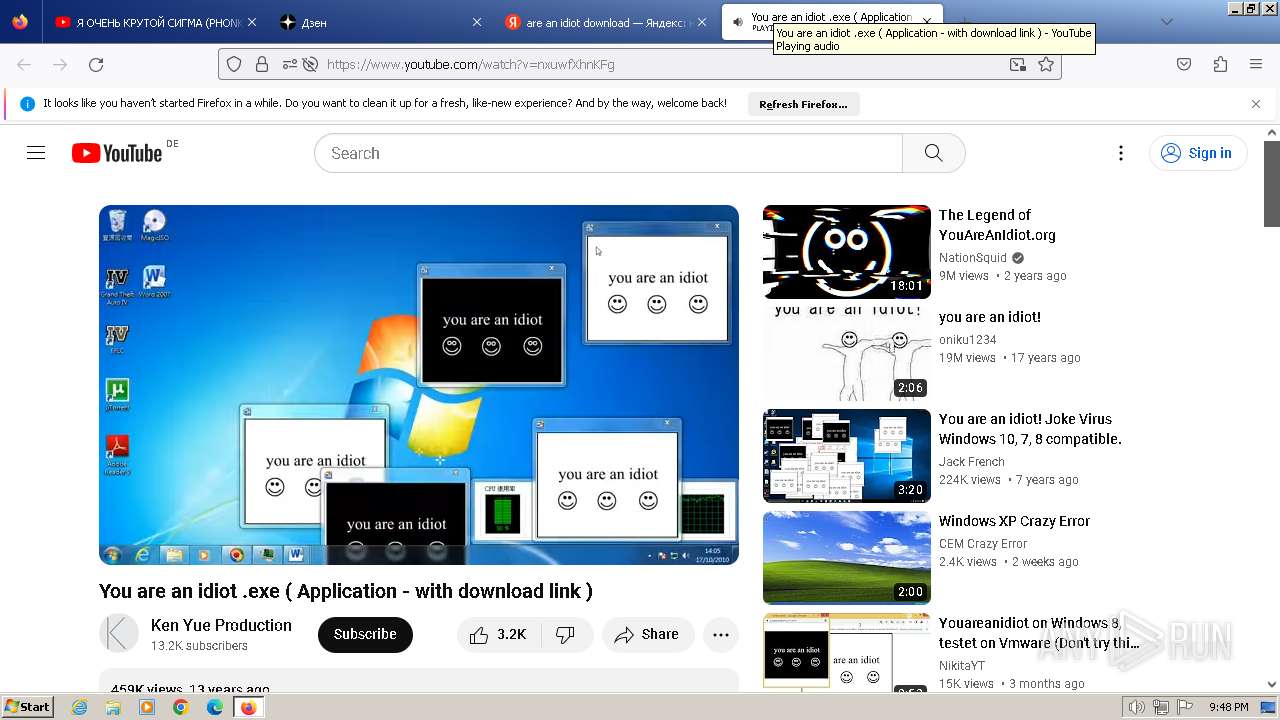
Task: Bookmark this page with the star
Action: 1046,64
